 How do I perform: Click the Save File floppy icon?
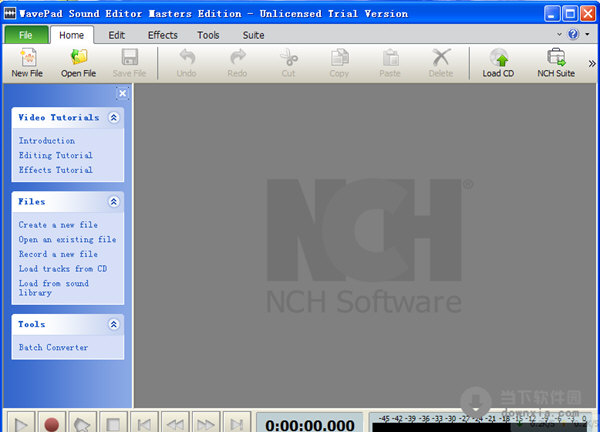[x=130, y=57]
